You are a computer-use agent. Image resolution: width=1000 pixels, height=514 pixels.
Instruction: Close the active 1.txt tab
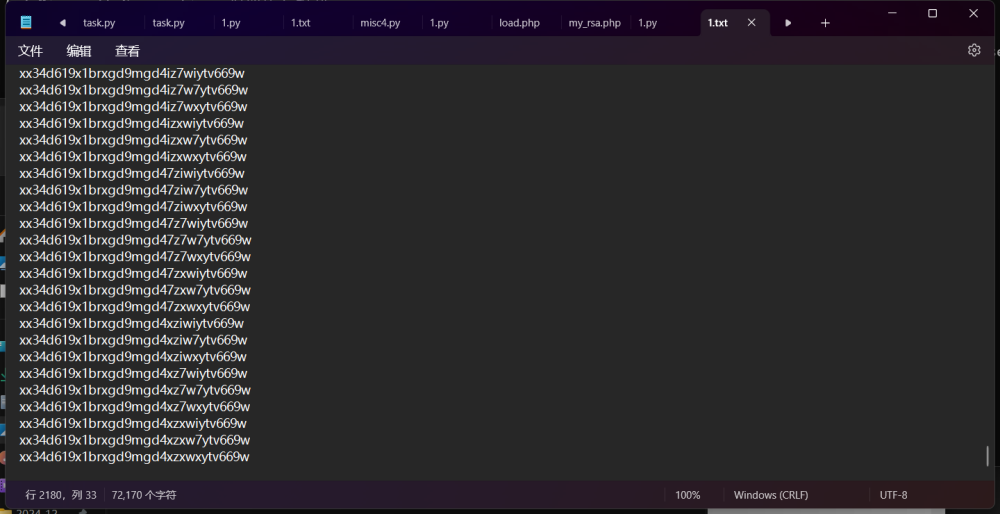751,22
